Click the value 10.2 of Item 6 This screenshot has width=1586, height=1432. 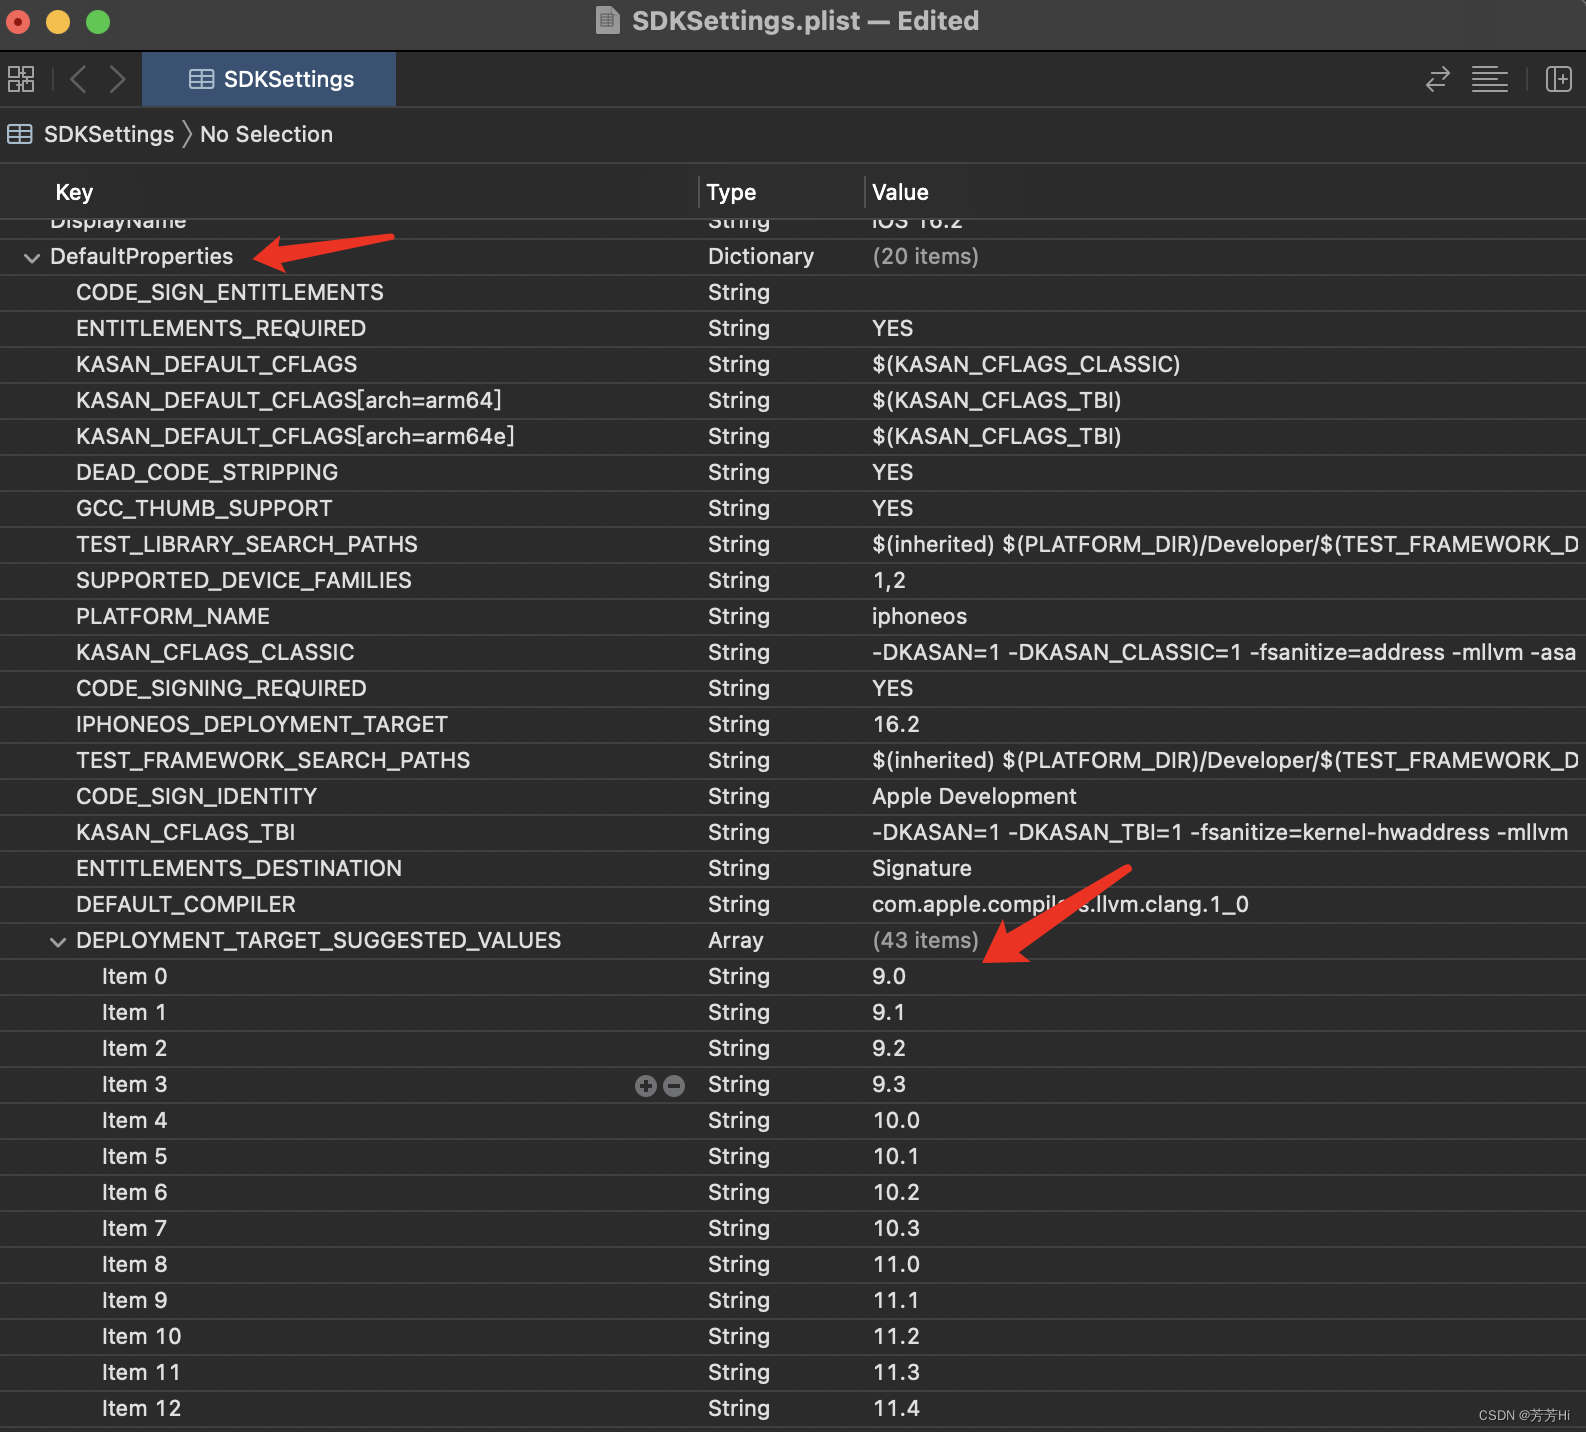tap(896, 1192)
